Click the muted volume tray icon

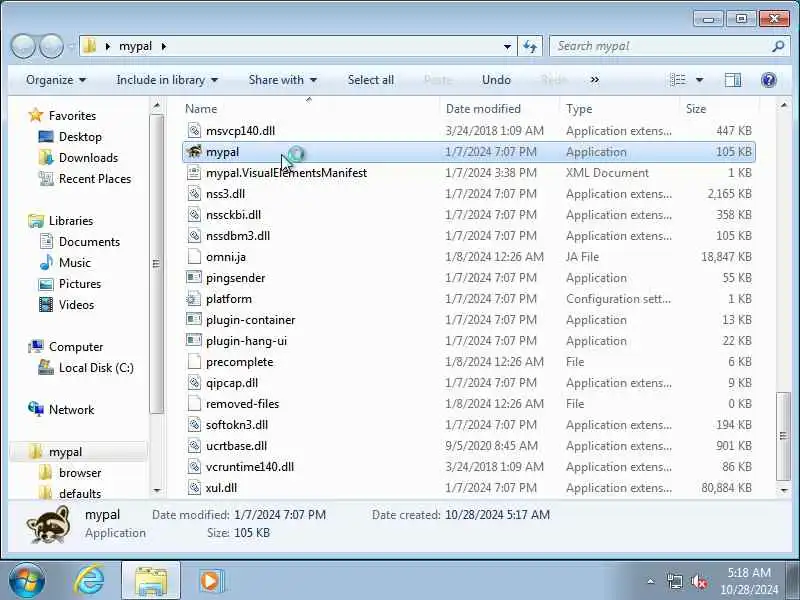(699, 581)
